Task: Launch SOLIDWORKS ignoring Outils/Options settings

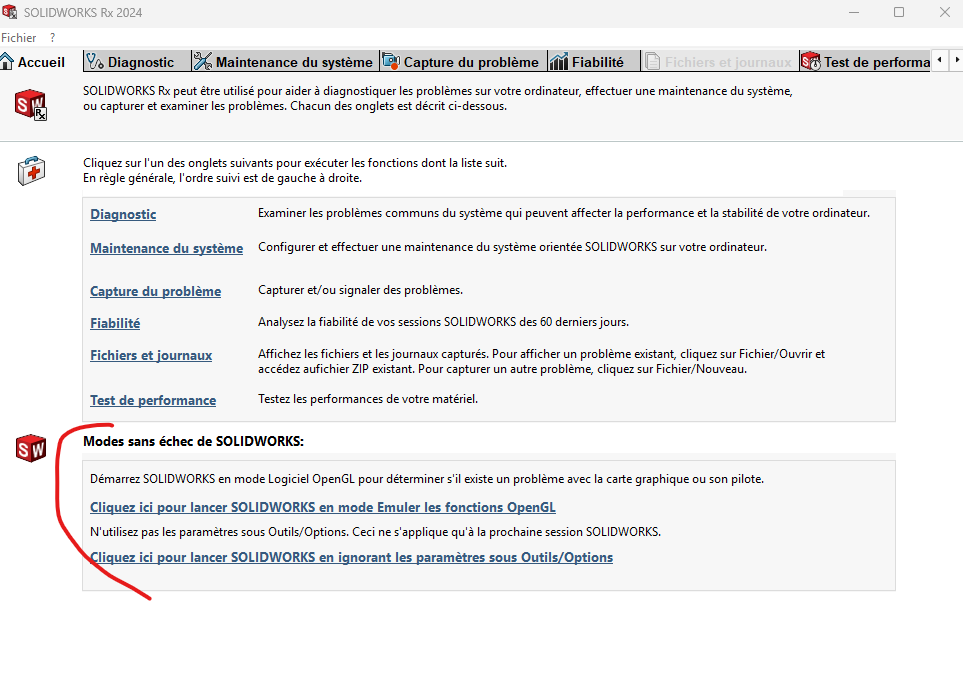Action: tap(351, 557)
